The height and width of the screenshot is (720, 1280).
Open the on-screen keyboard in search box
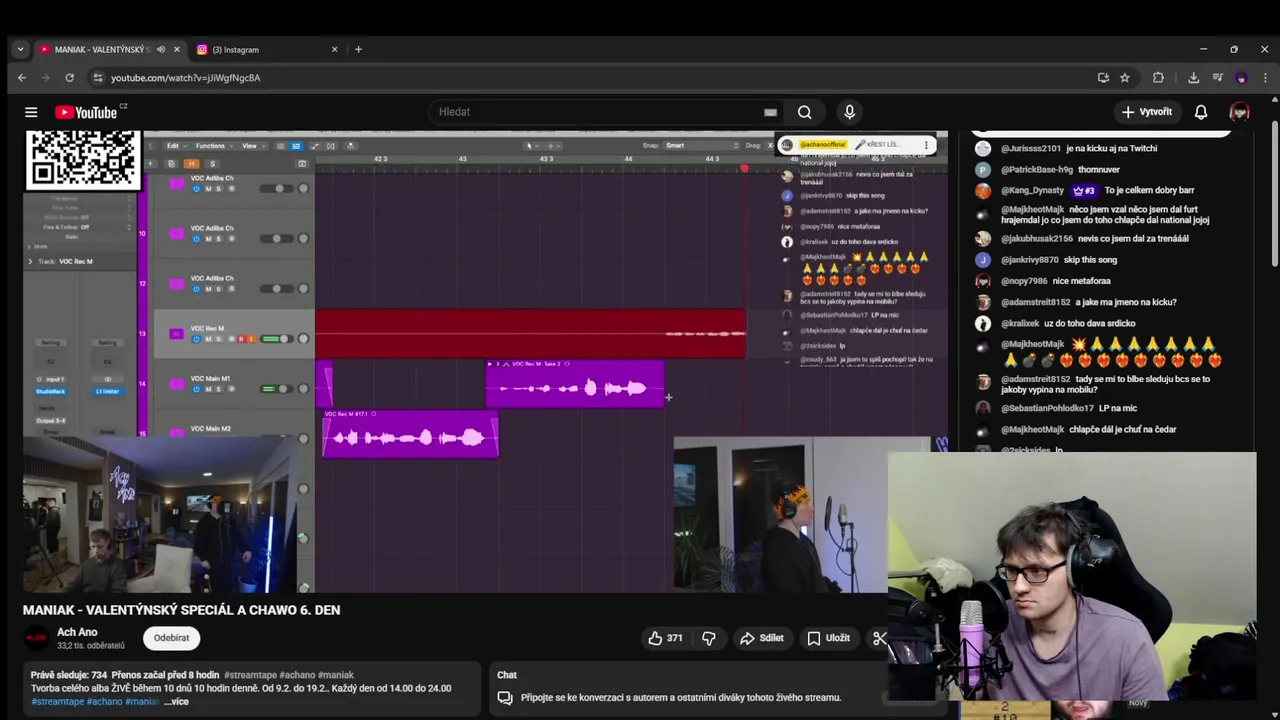click(x=770, y=112)
